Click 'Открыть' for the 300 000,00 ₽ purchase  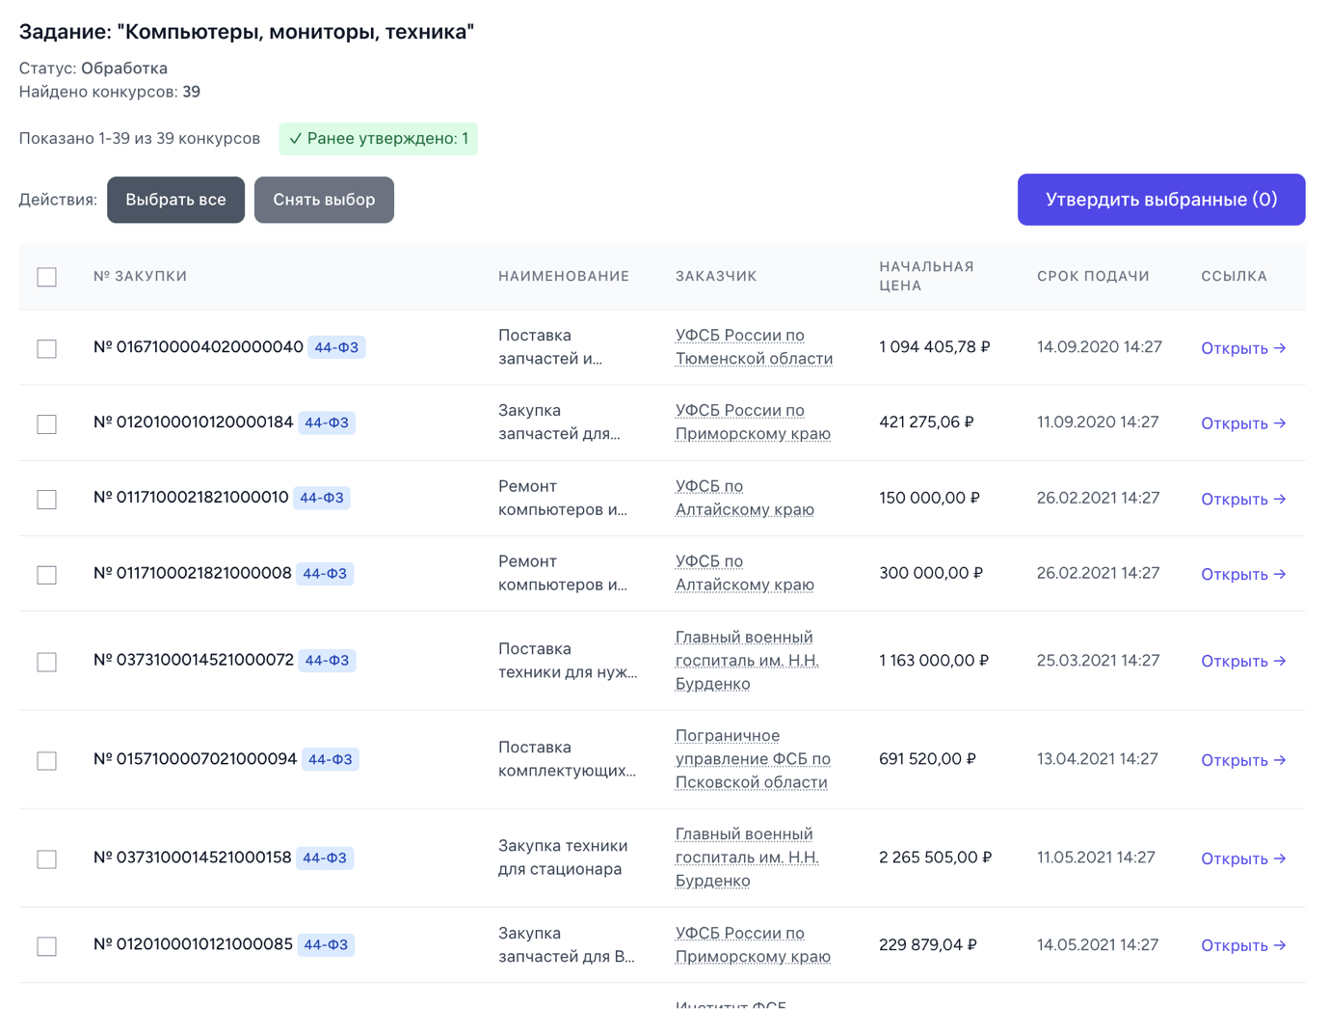1243,574
